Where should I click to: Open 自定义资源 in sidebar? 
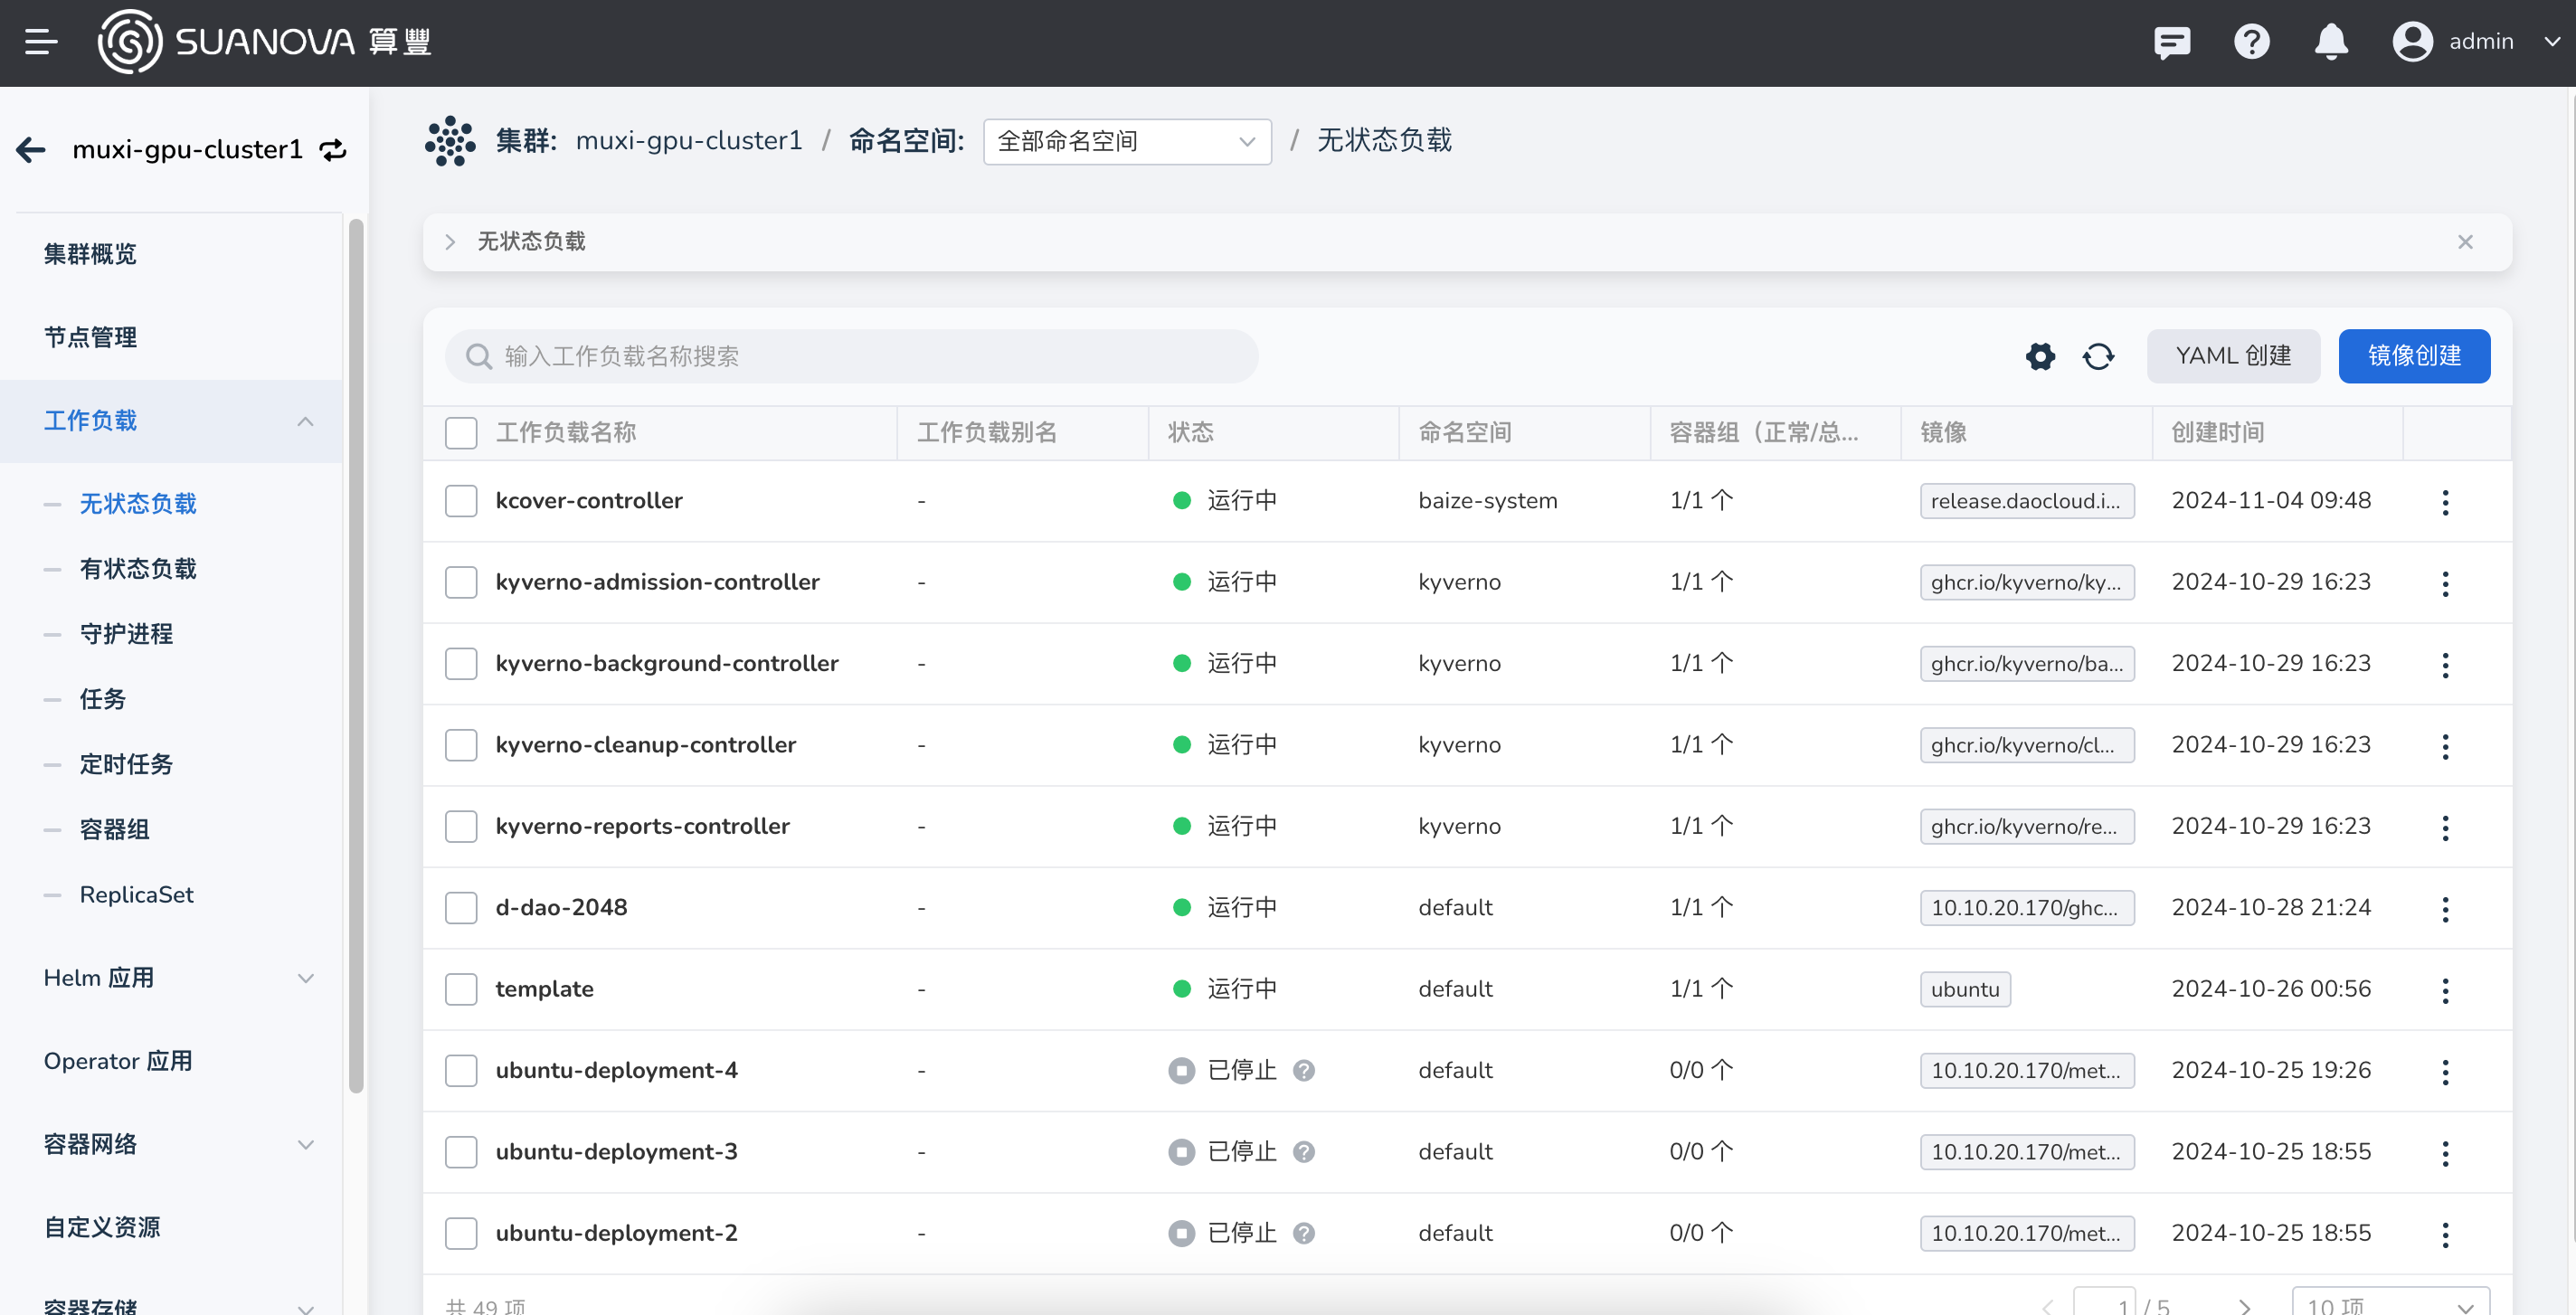click(102, 1227)
